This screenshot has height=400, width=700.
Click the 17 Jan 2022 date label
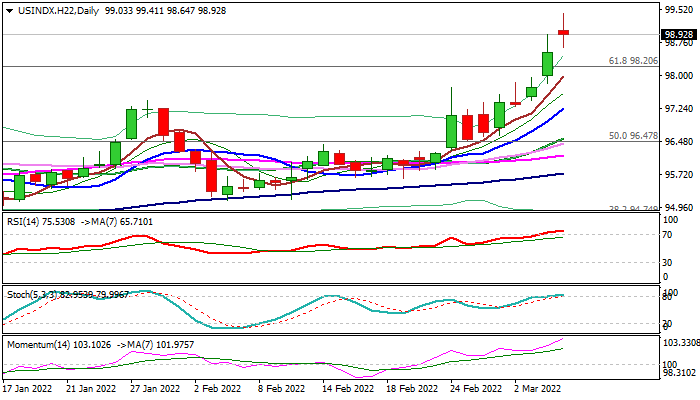point(30,389)
